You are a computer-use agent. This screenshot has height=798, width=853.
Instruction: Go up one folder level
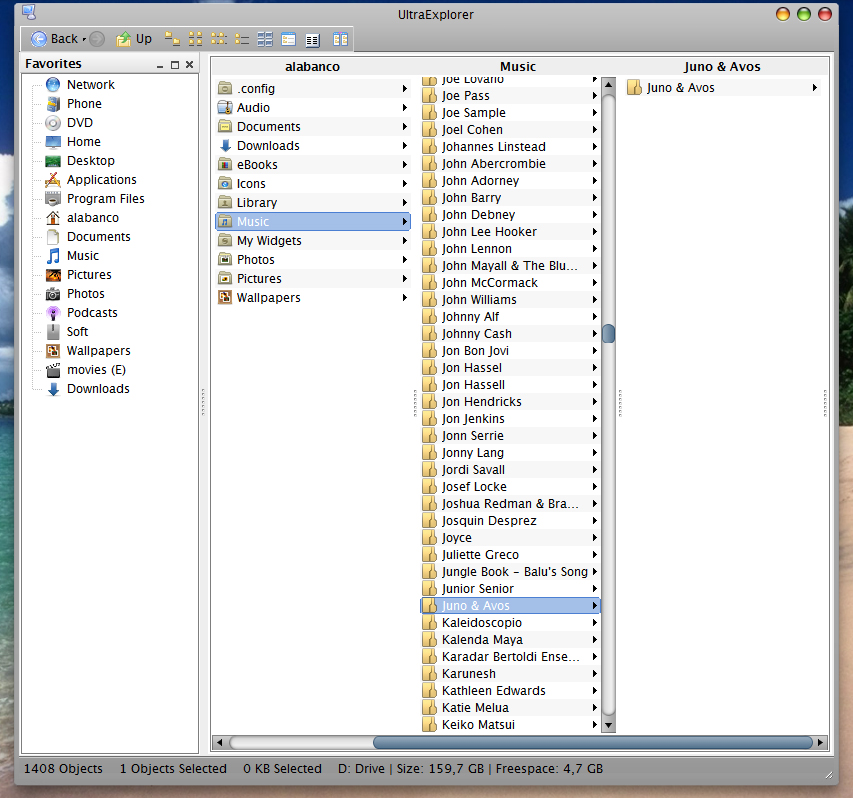click(x=134, y=39)
